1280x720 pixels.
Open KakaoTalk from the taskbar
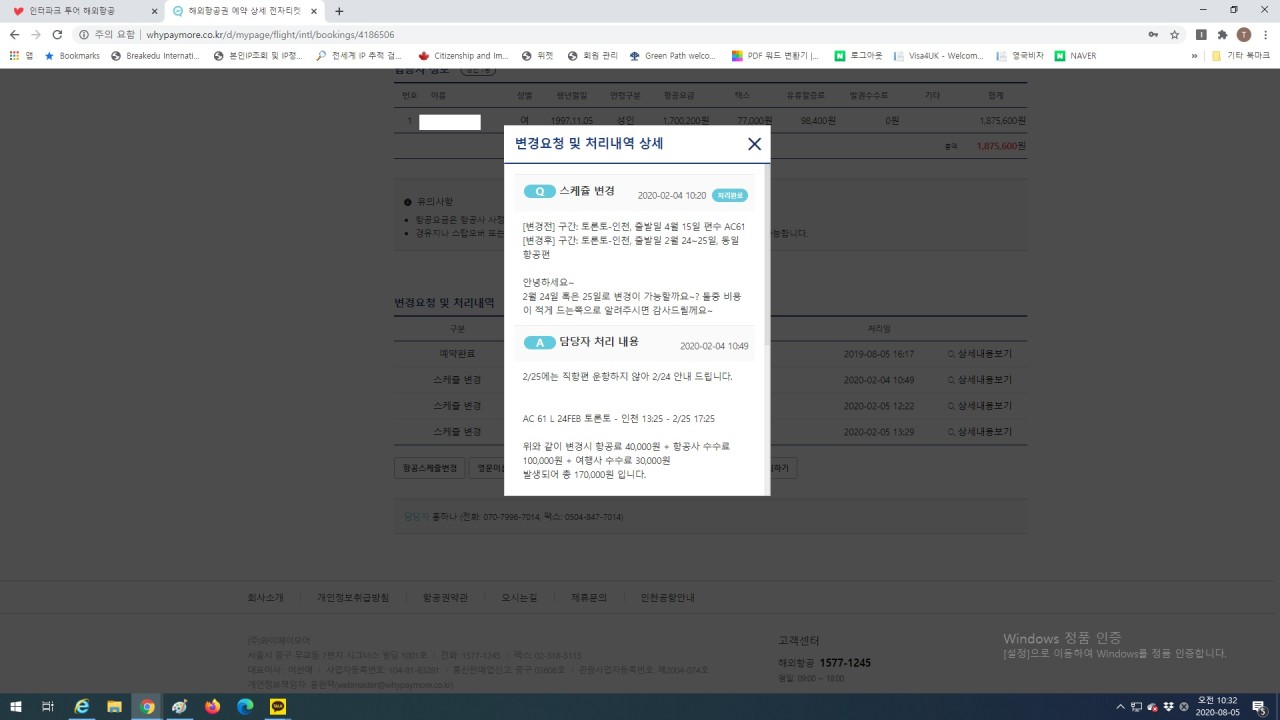click(278, 707)
